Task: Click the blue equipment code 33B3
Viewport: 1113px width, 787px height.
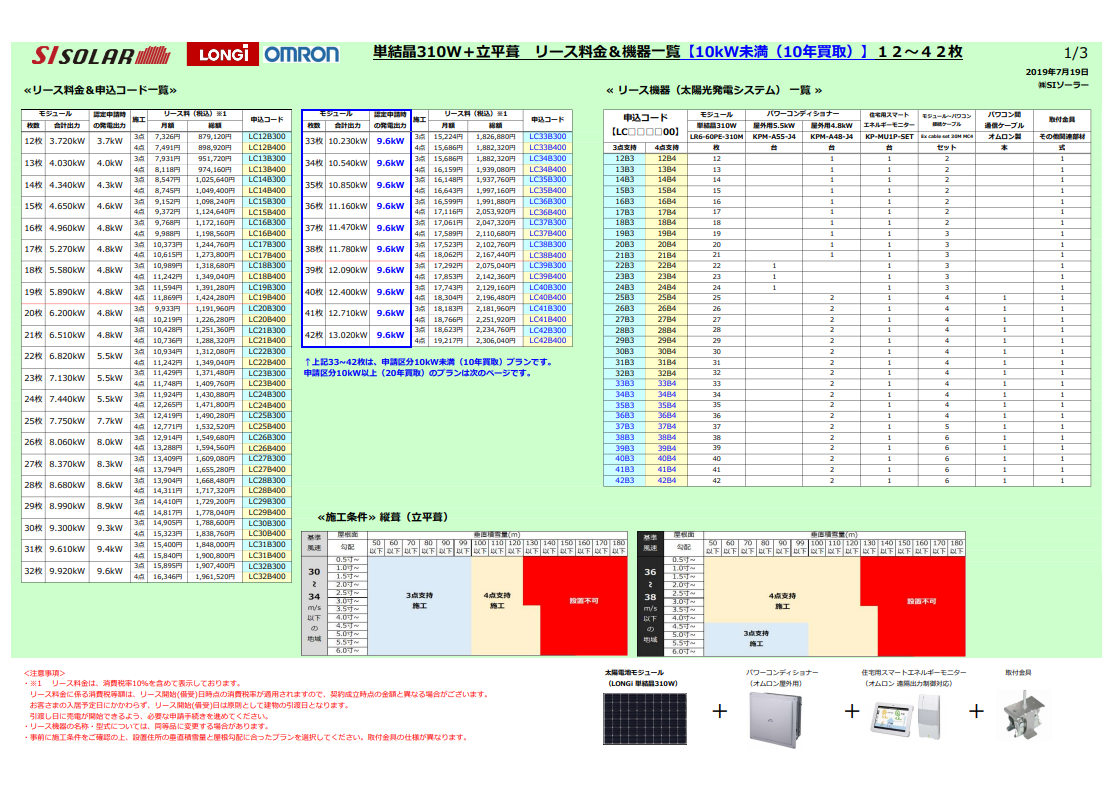Action: click(625, 383)
